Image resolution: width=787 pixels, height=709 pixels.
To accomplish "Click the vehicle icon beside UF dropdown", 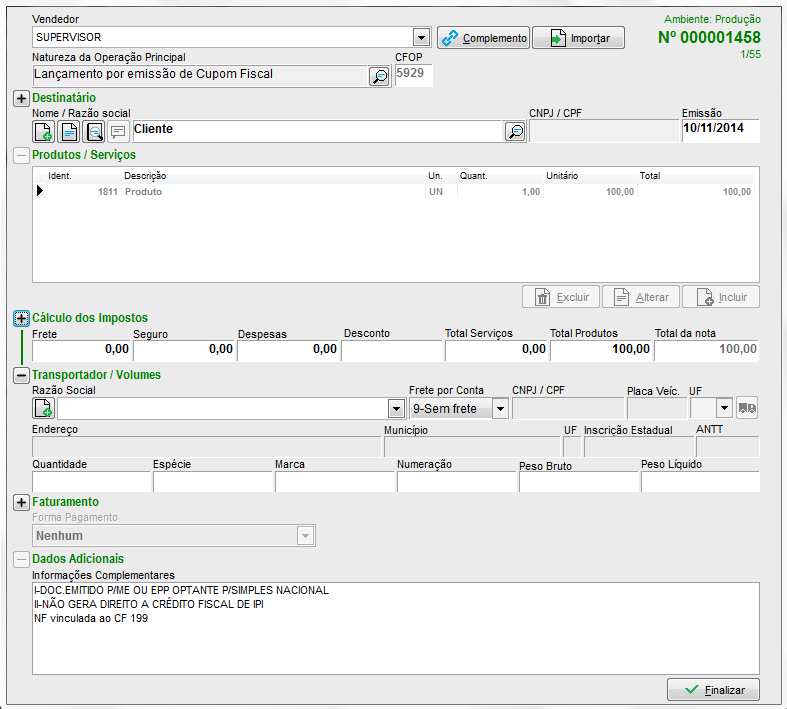I will pos(748,408).
